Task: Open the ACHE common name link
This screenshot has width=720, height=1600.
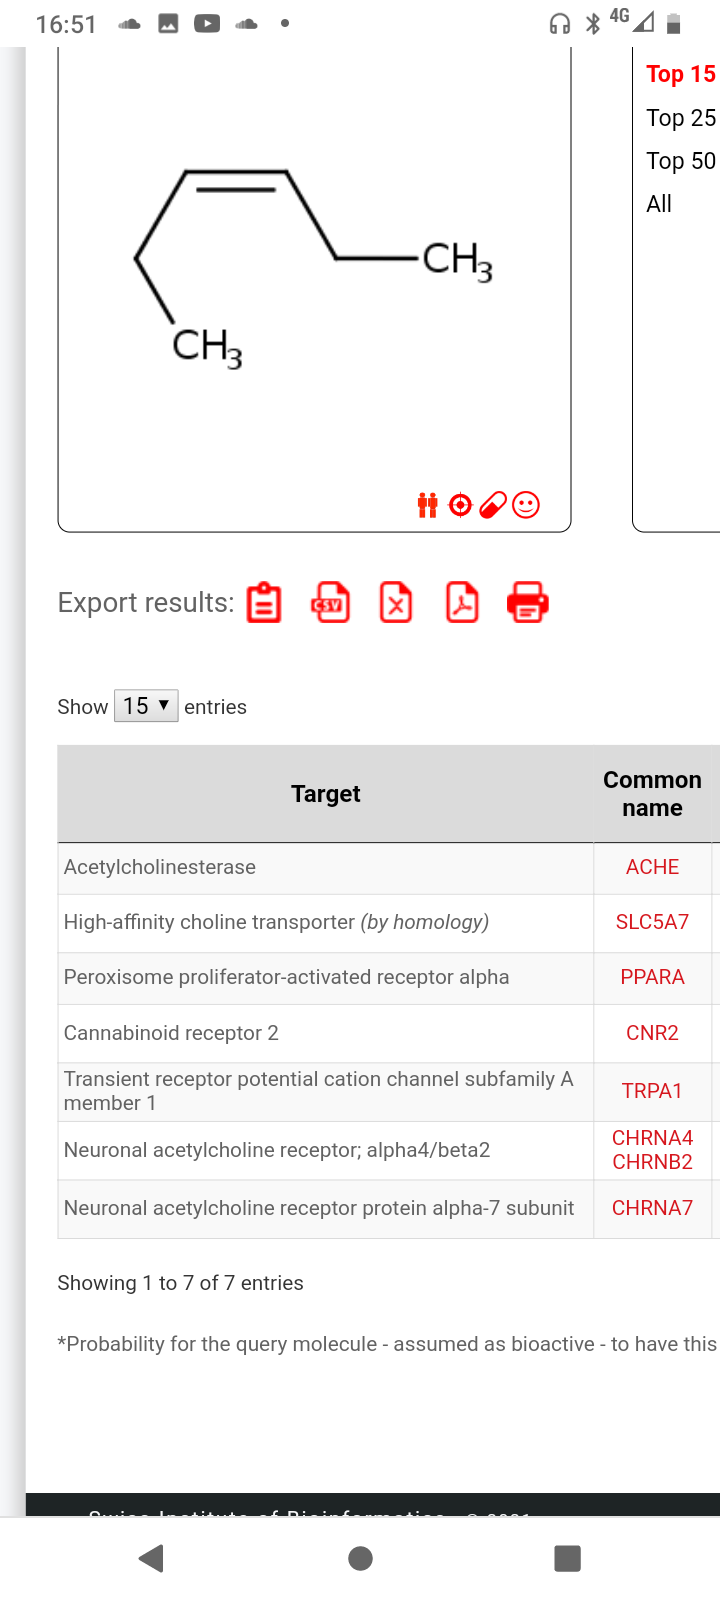Action: coord(652,867)
